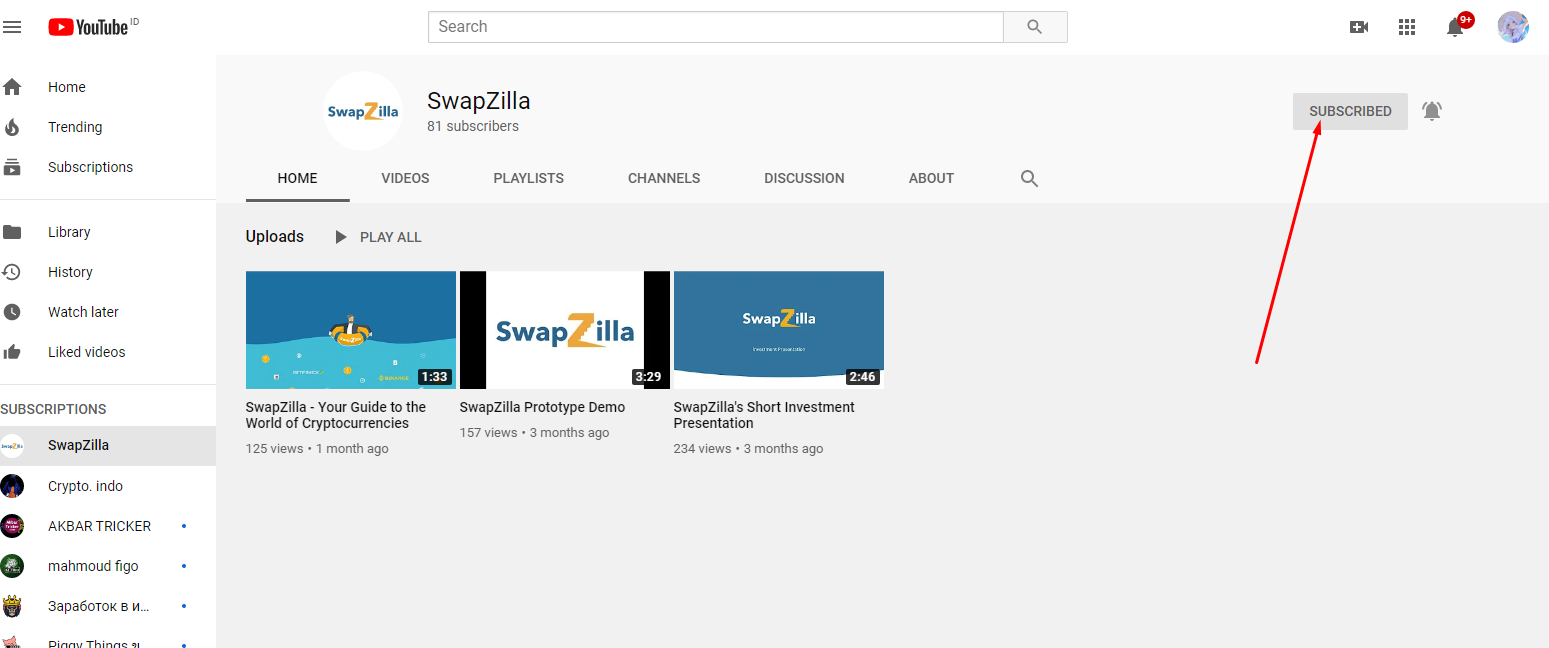This screenshot has height=648, width=1549.
Task: Switch to the DISCUSSION tab
Action: pos(804,178)
